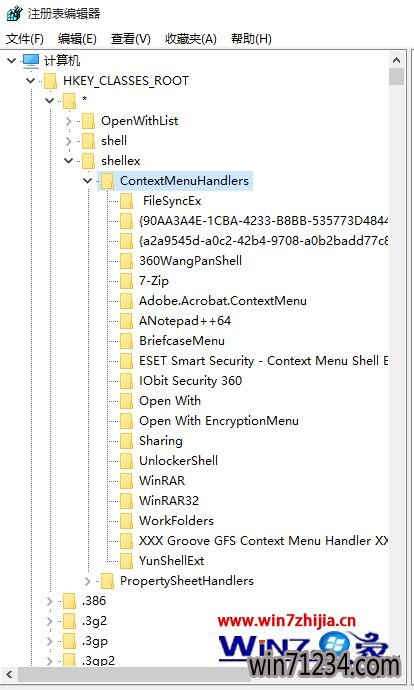The height and width of the screenshot is (690, 414).
Task: Select the shell key label
Action: [x=114, y=141]
